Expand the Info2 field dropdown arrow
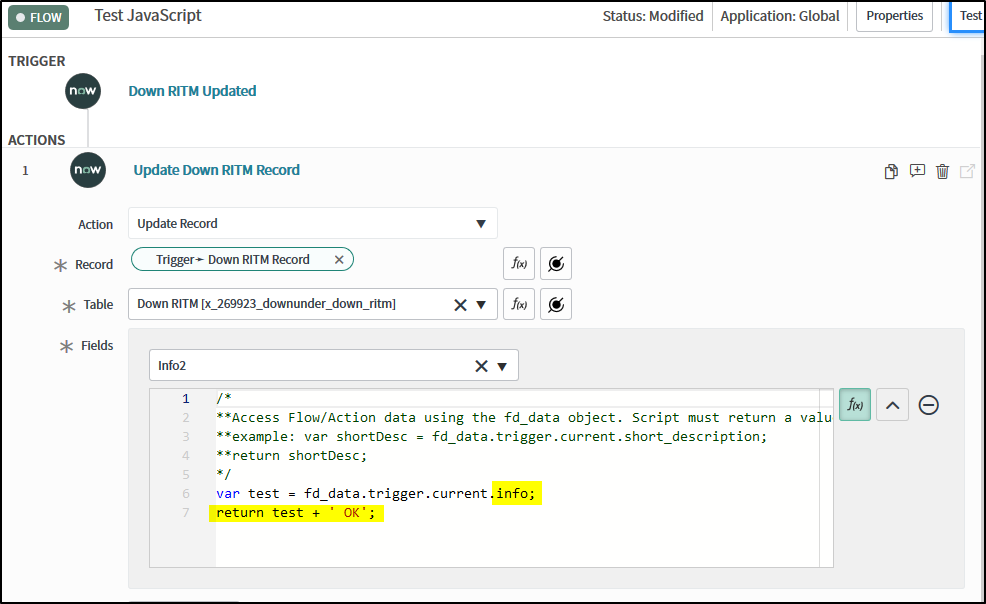 point(502,366)
